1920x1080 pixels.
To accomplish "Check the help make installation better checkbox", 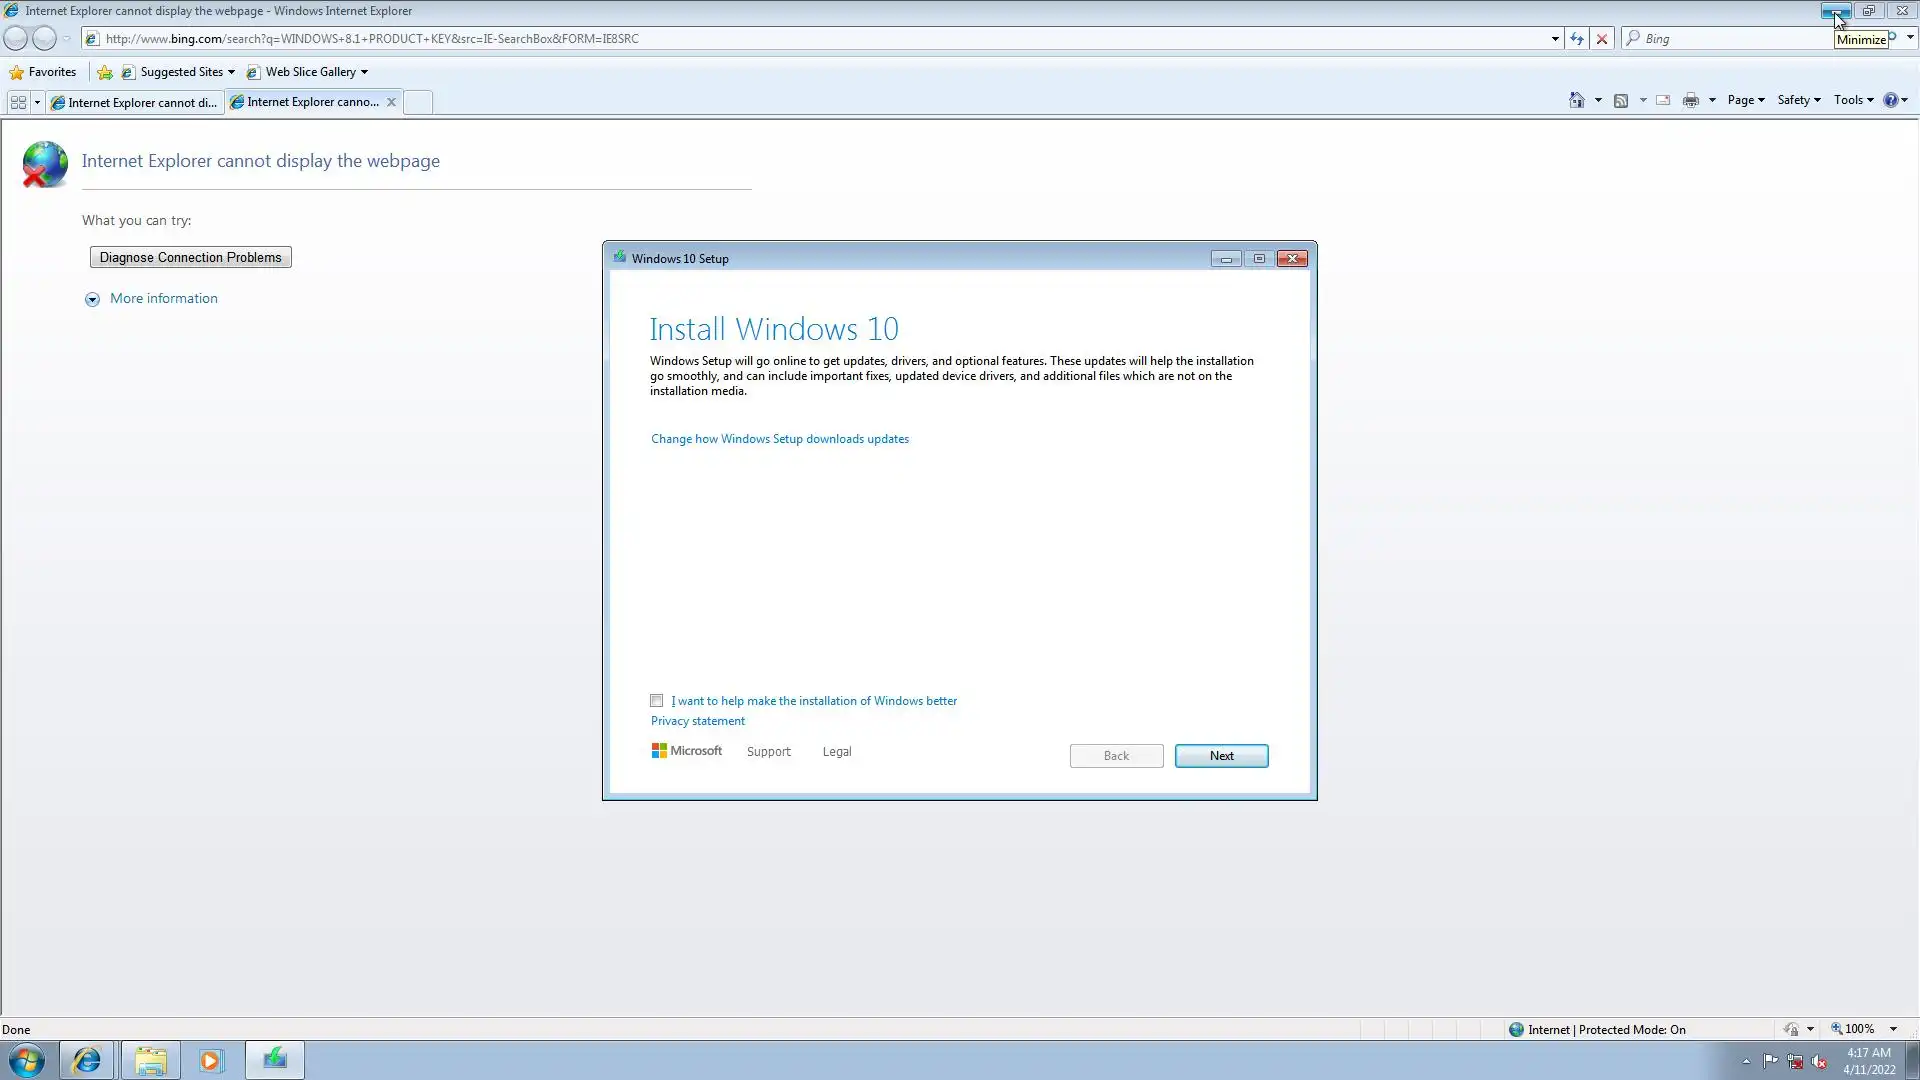I will pos(657,700).
